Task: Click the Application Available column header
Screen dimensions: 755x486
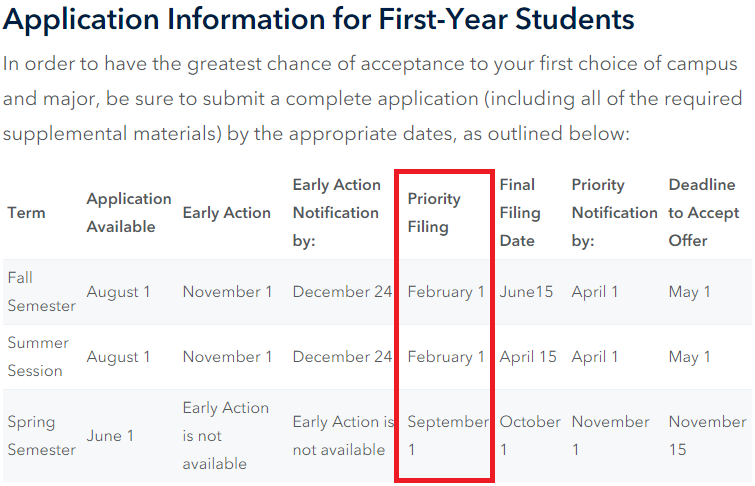Action: tap(129, 213)
